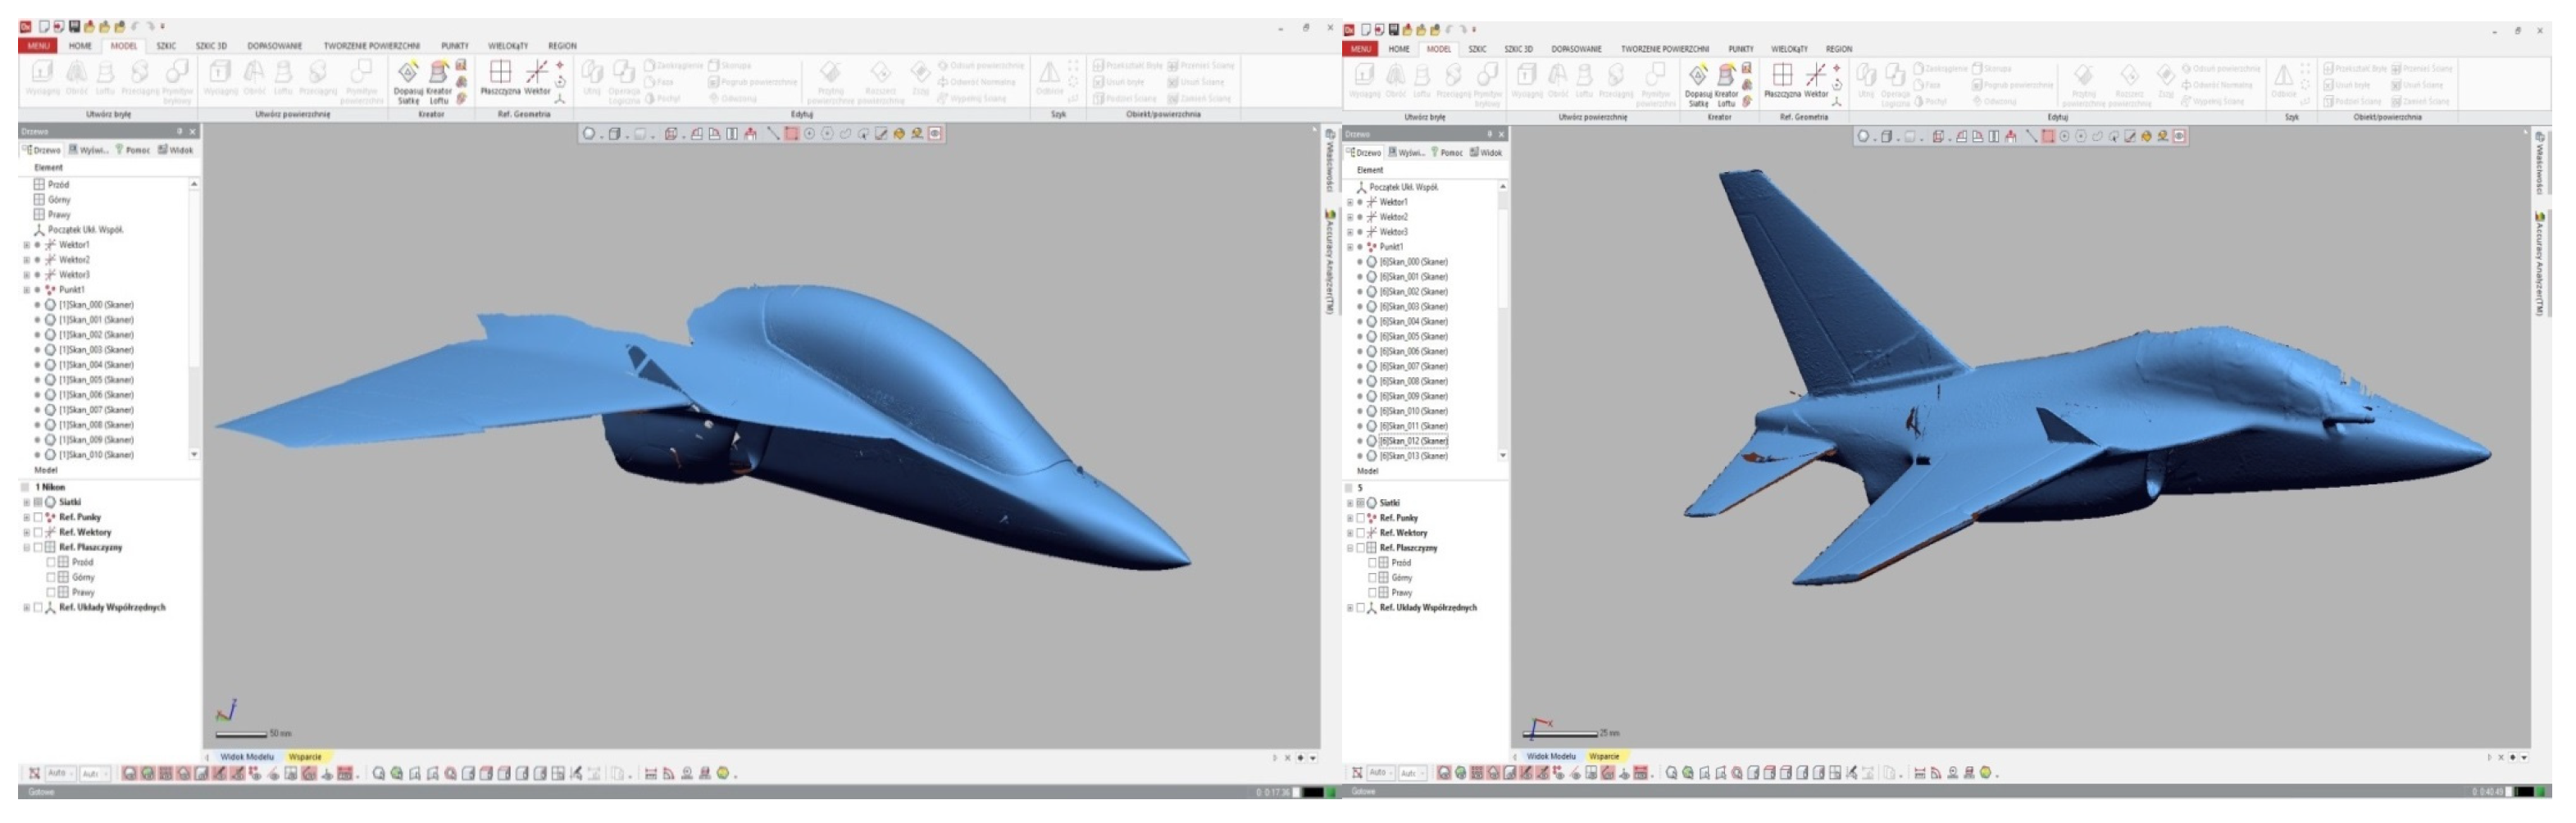Open DOPASOWANIE ribbon tab in left window
The image size is (2576, 823).
(274, 46)
